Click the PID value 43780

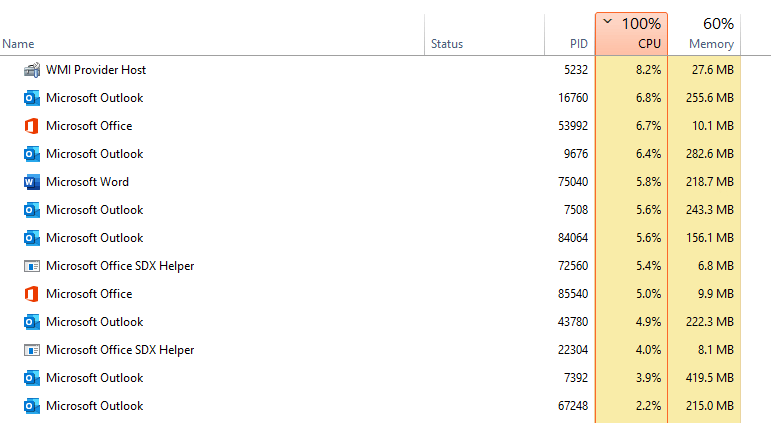(573, 322)
